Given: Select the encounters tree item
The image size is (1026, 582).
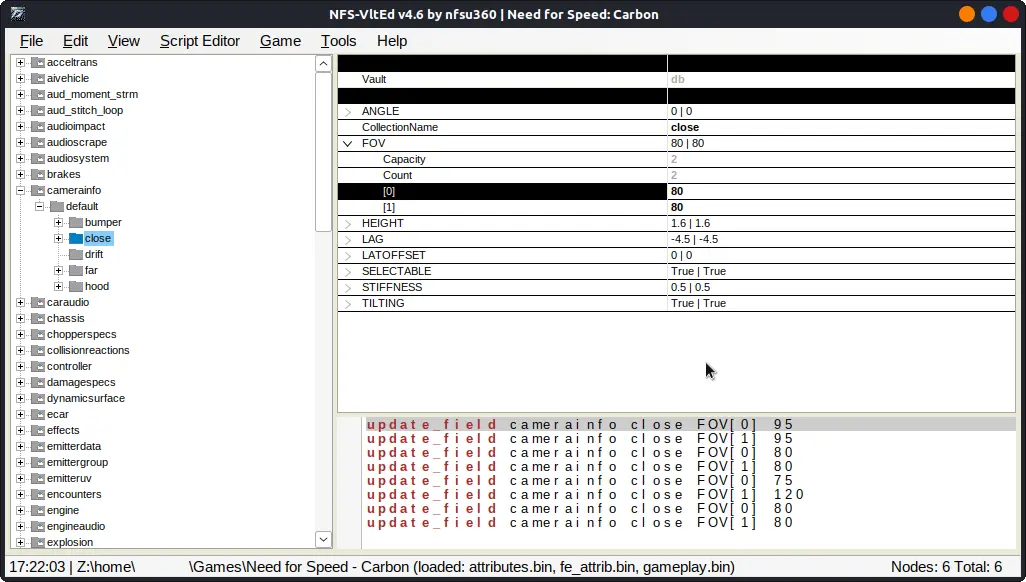Looking at the screenshot, I should pos(74,494).
